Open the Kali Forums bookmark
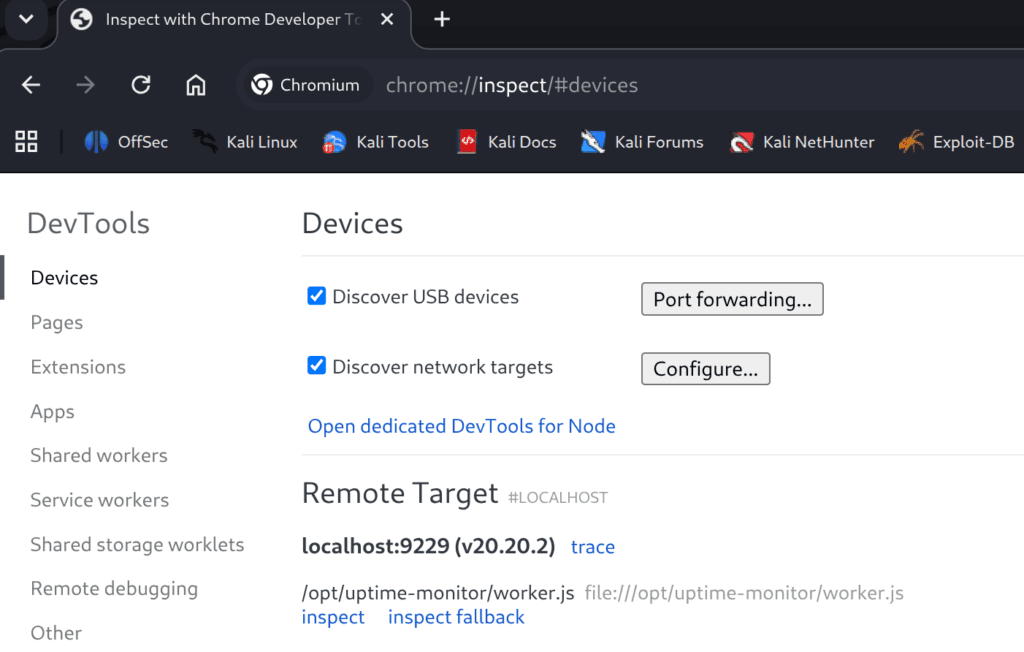 [x=642, y=142]
